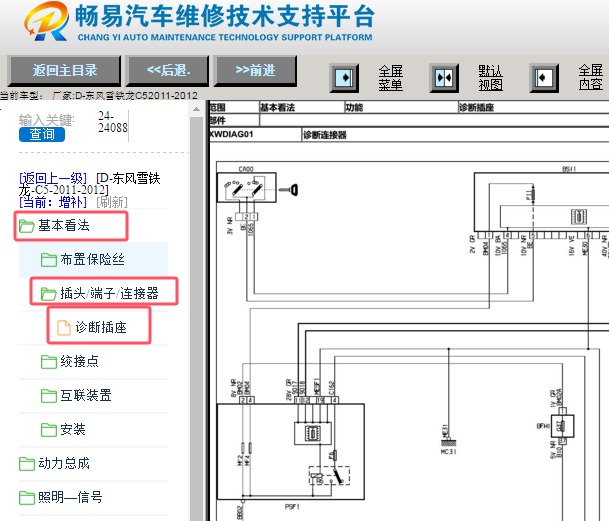Click the 动力总成 folder icon
The width and height of the screenshot is (609, 521).
click(26, 464)
